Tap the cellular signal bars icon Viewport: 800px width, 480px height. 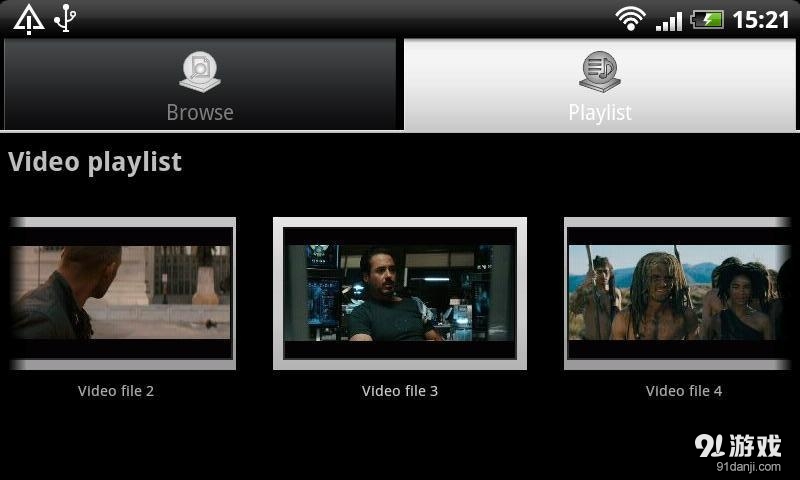click(669, 21)
